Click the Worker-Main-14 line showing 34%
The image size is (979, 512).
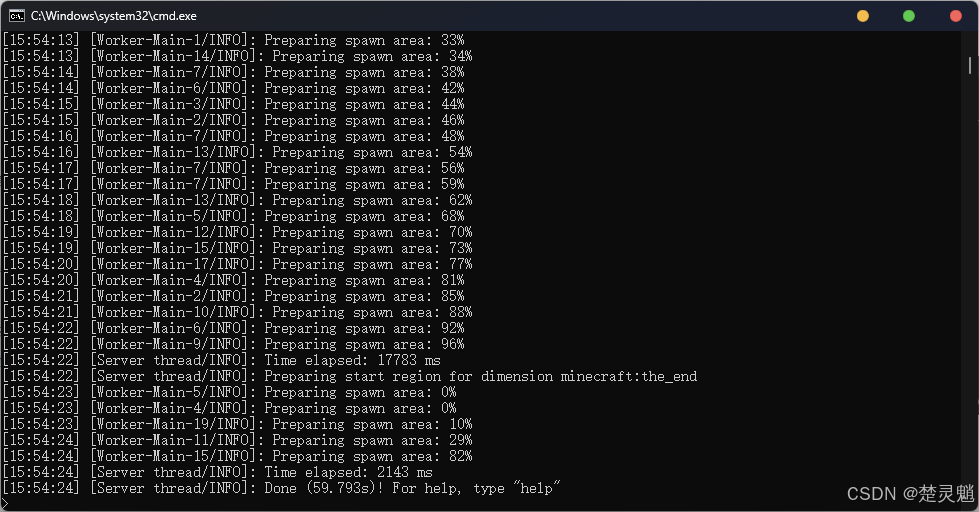click(x=237, y=56)
